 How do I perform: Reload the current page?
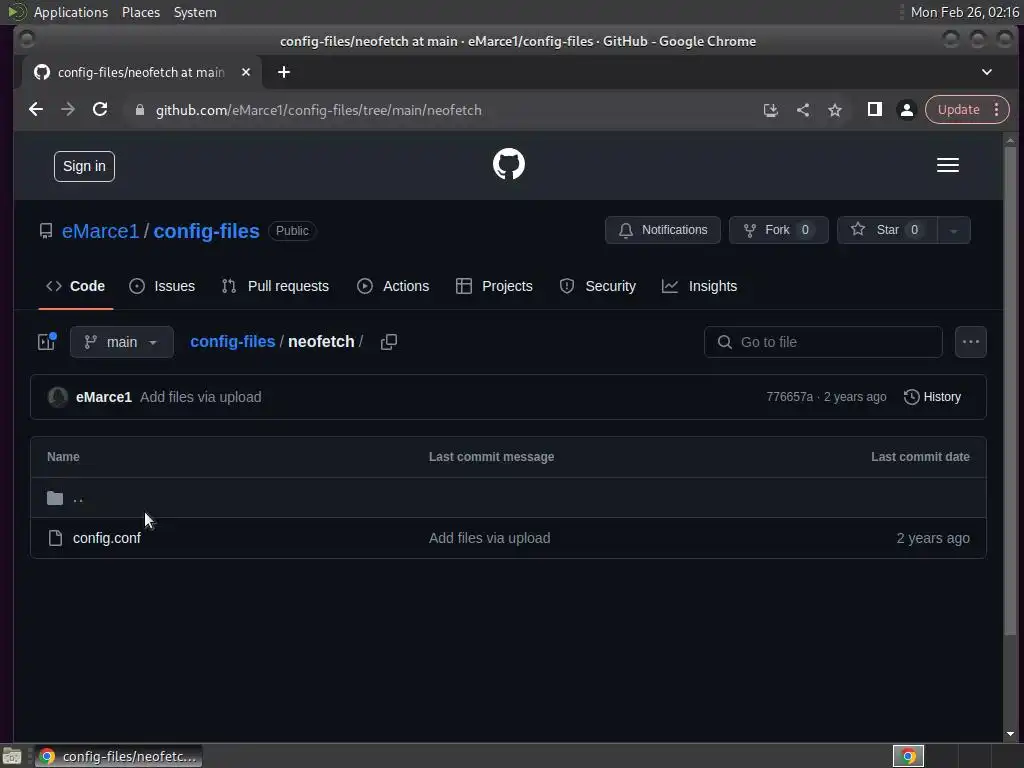[100, 110]
